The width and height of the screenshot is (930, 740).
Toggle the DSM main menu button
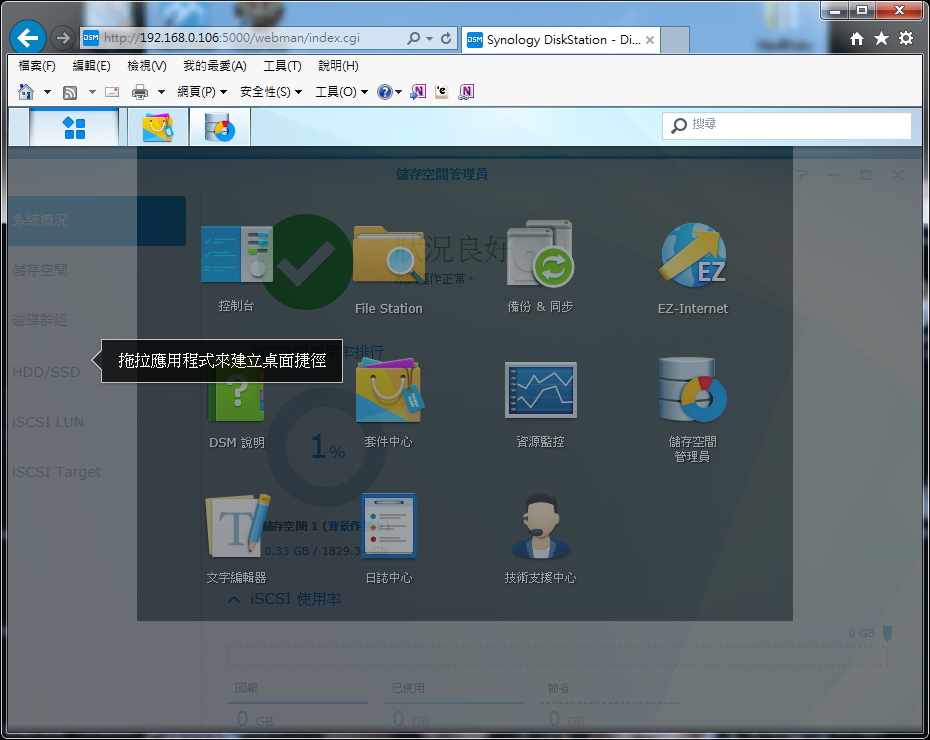click(74, 127)
